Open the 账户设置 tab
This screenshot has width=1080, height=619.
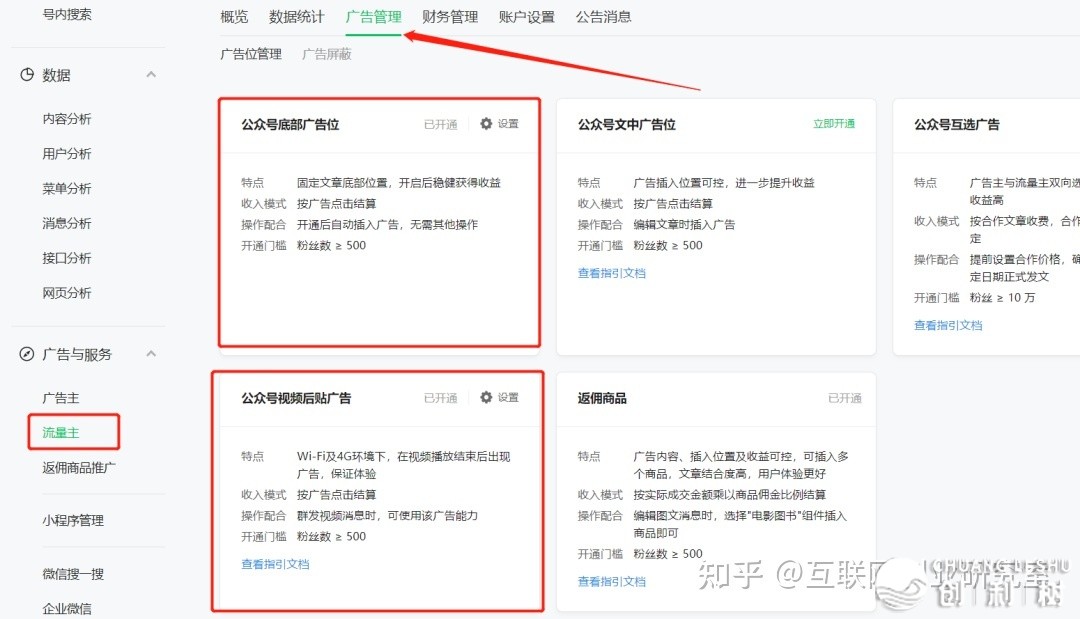pyautogui.click(x=526, y=17)
